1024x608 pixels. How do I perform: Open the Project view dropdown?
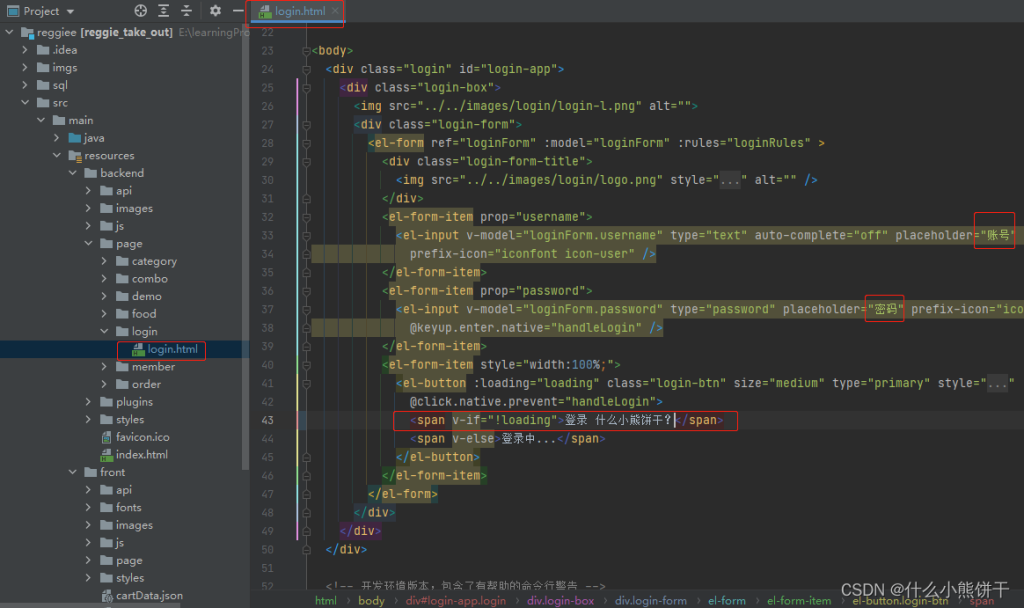(x=70, y=11)
